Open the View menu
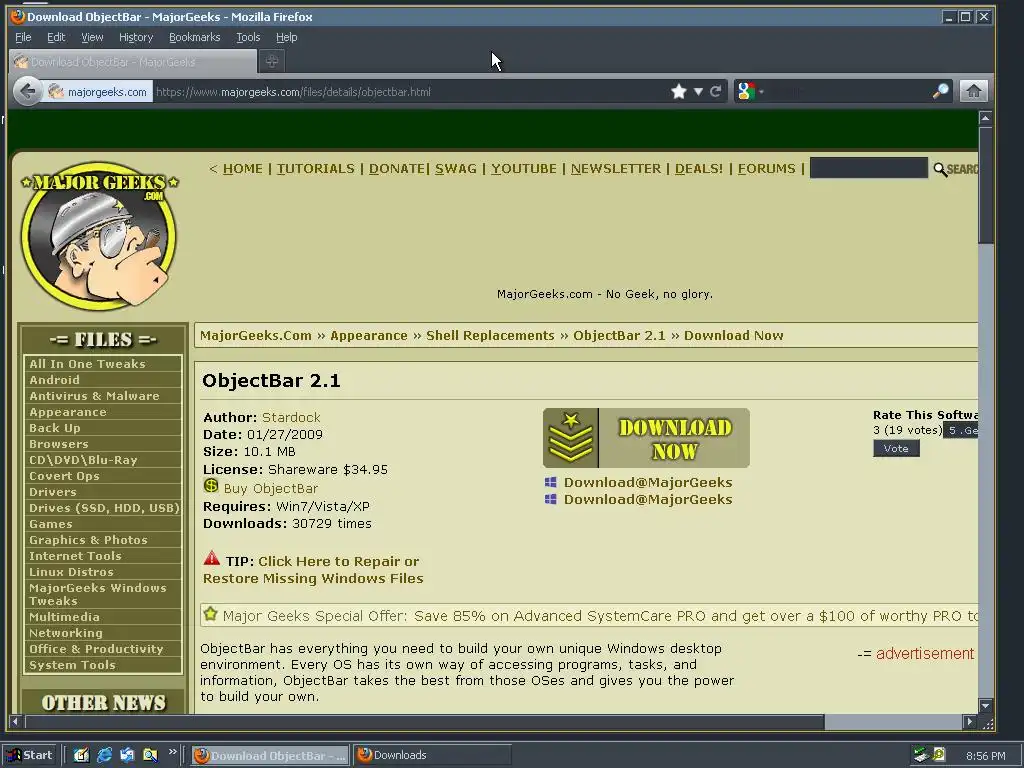The image size is (1024, 768). pyautogui.click(x=92, y=37)
